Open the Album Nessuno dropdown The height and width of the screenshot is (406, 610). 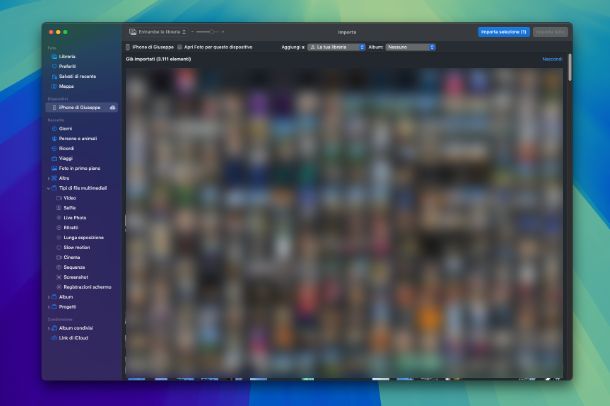click(411, 47)
